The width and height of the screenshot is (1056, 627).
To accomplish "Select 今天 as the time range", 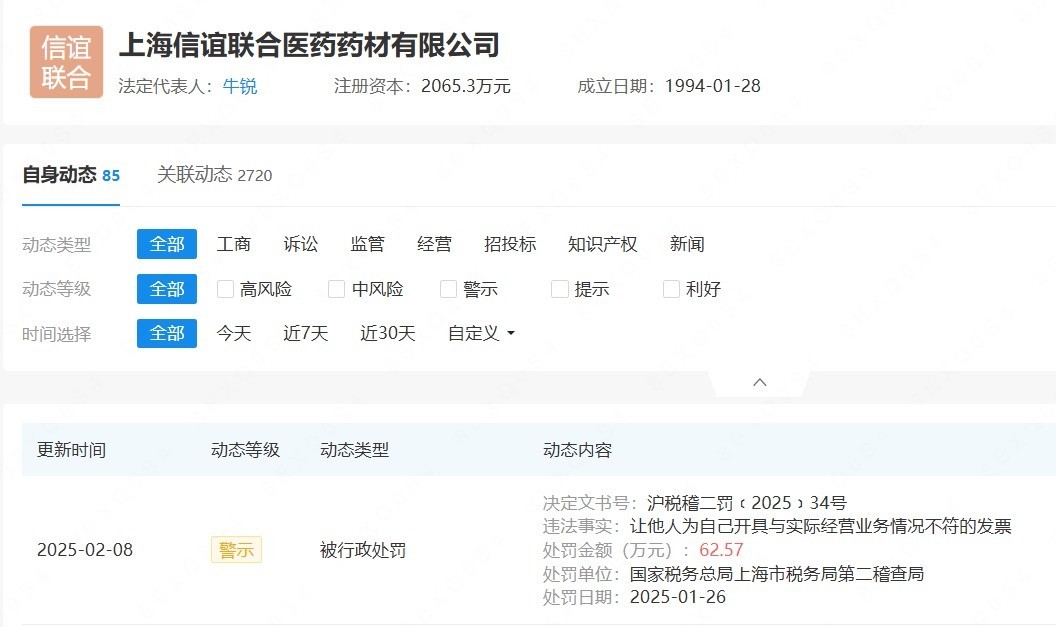I will (233, 333).
